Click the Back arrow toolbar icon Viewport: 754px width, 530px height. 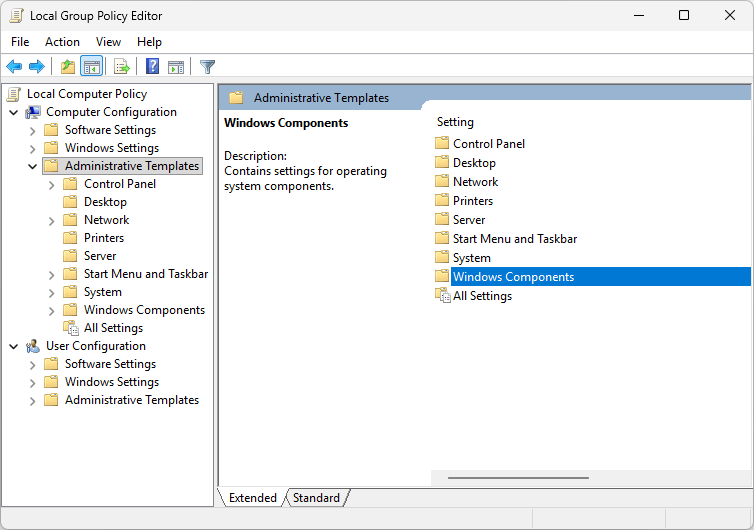pyautogui.click(x=14, y=66)
